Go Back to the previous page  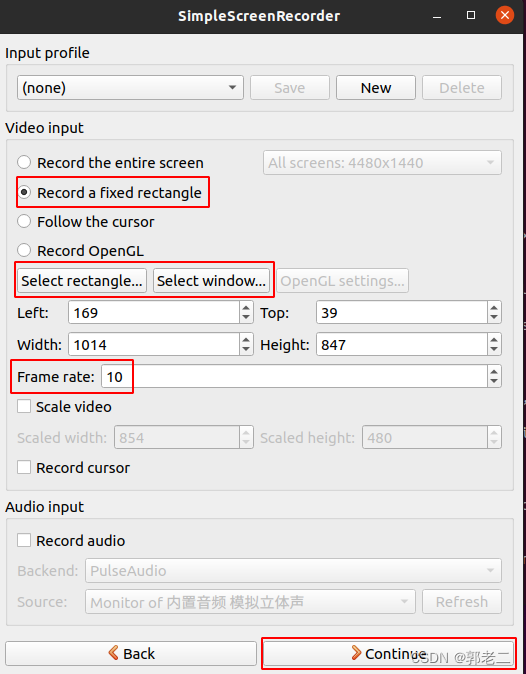tap(131, 654)
